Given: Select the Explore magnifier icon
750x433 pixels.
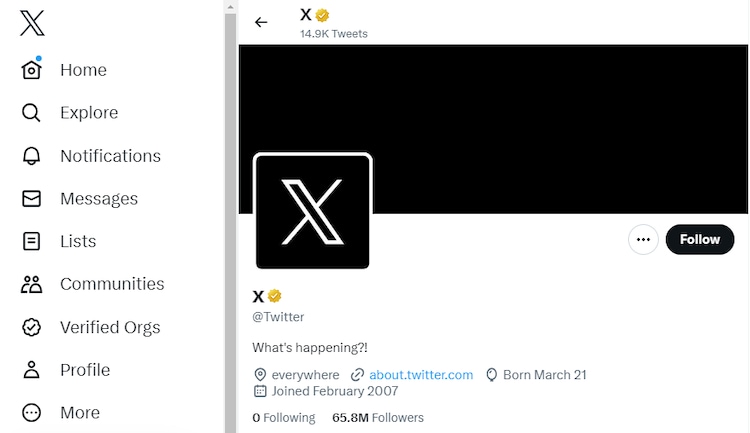Looking at the screenshot, I should pos(32,113).
